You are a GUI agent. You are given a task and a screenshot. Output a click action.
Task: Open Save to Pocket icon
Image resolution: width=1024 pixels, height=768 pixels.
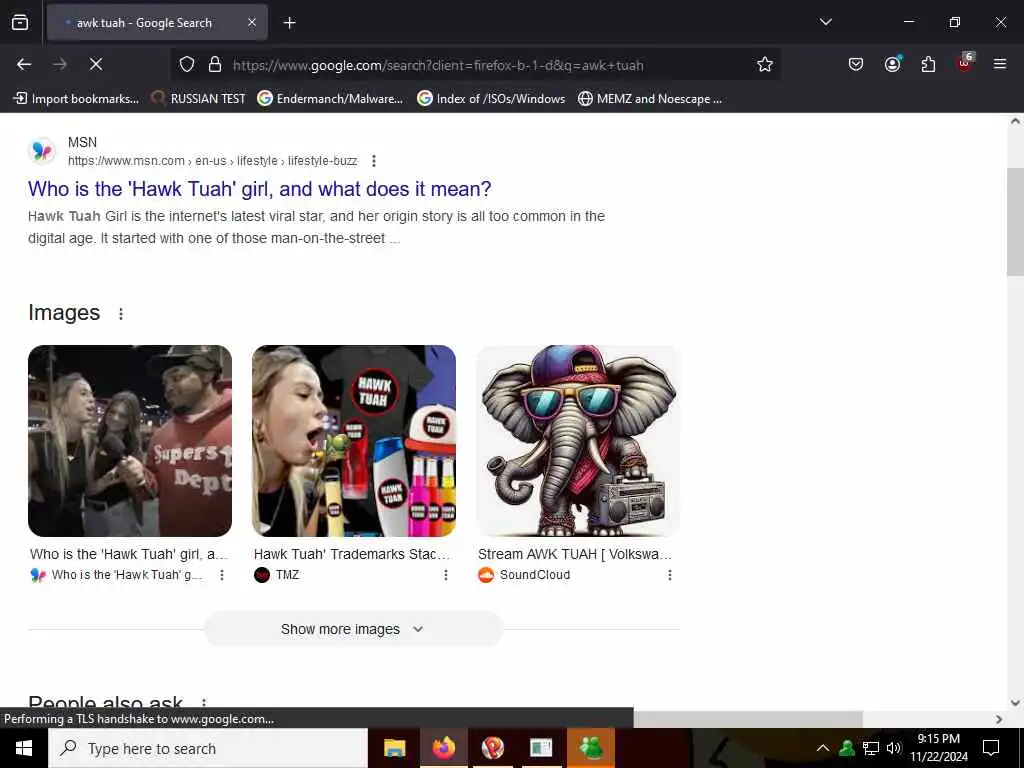coord(856,64)
